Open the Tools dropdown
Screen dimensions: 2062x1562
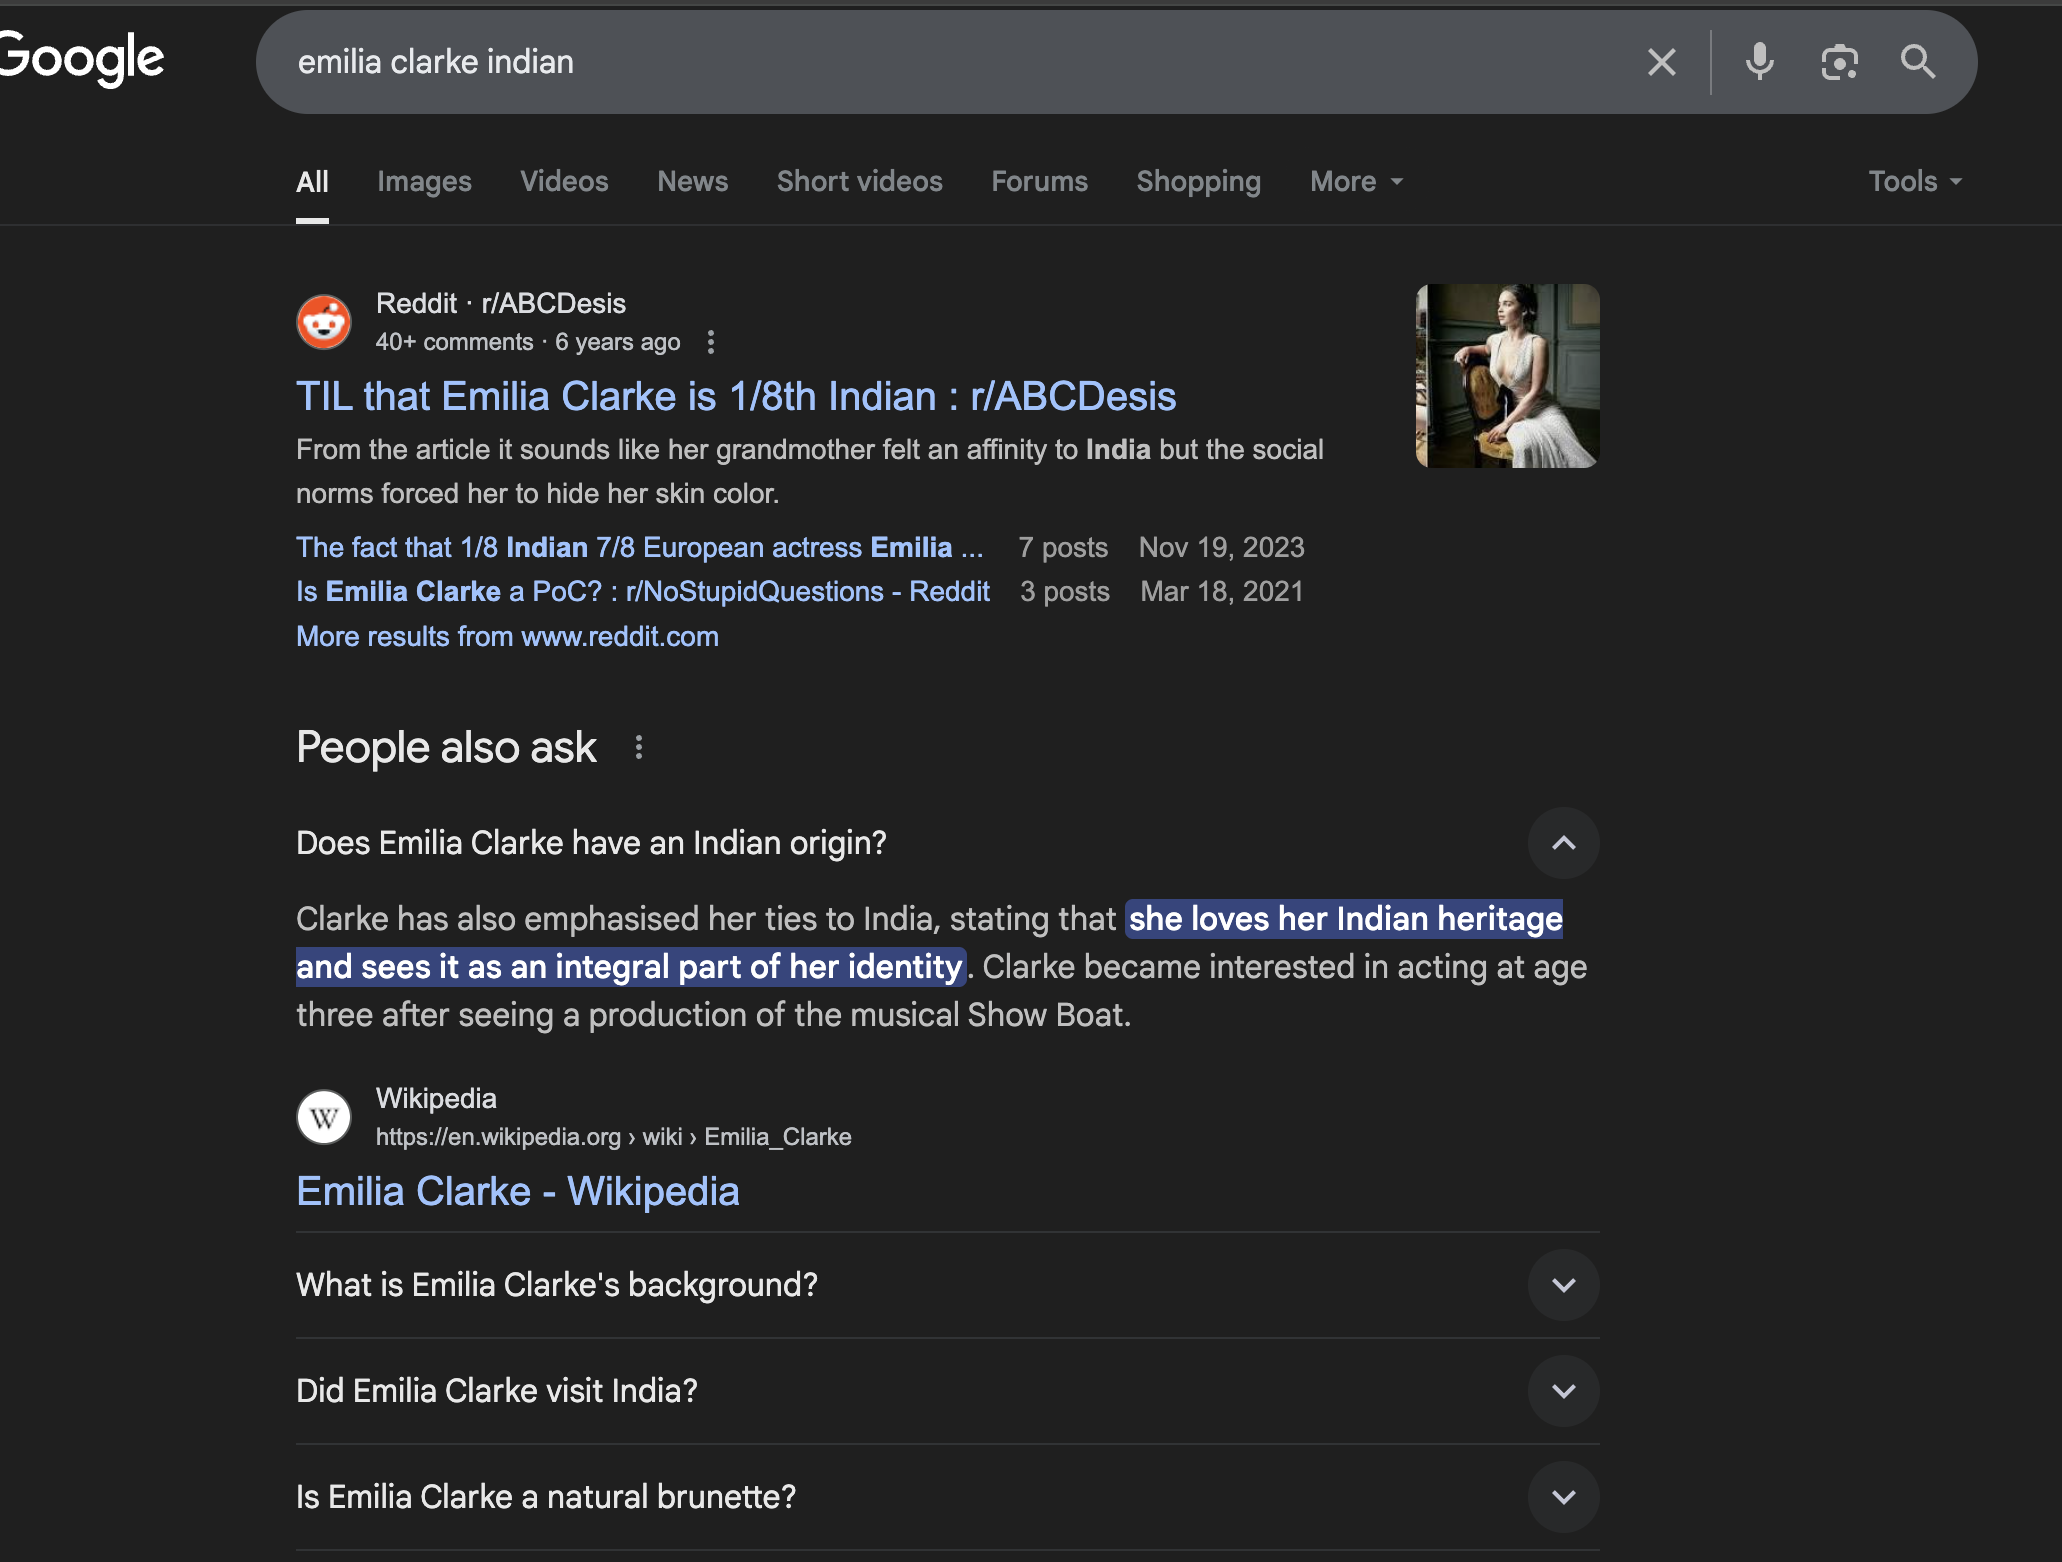(1915, 181)
